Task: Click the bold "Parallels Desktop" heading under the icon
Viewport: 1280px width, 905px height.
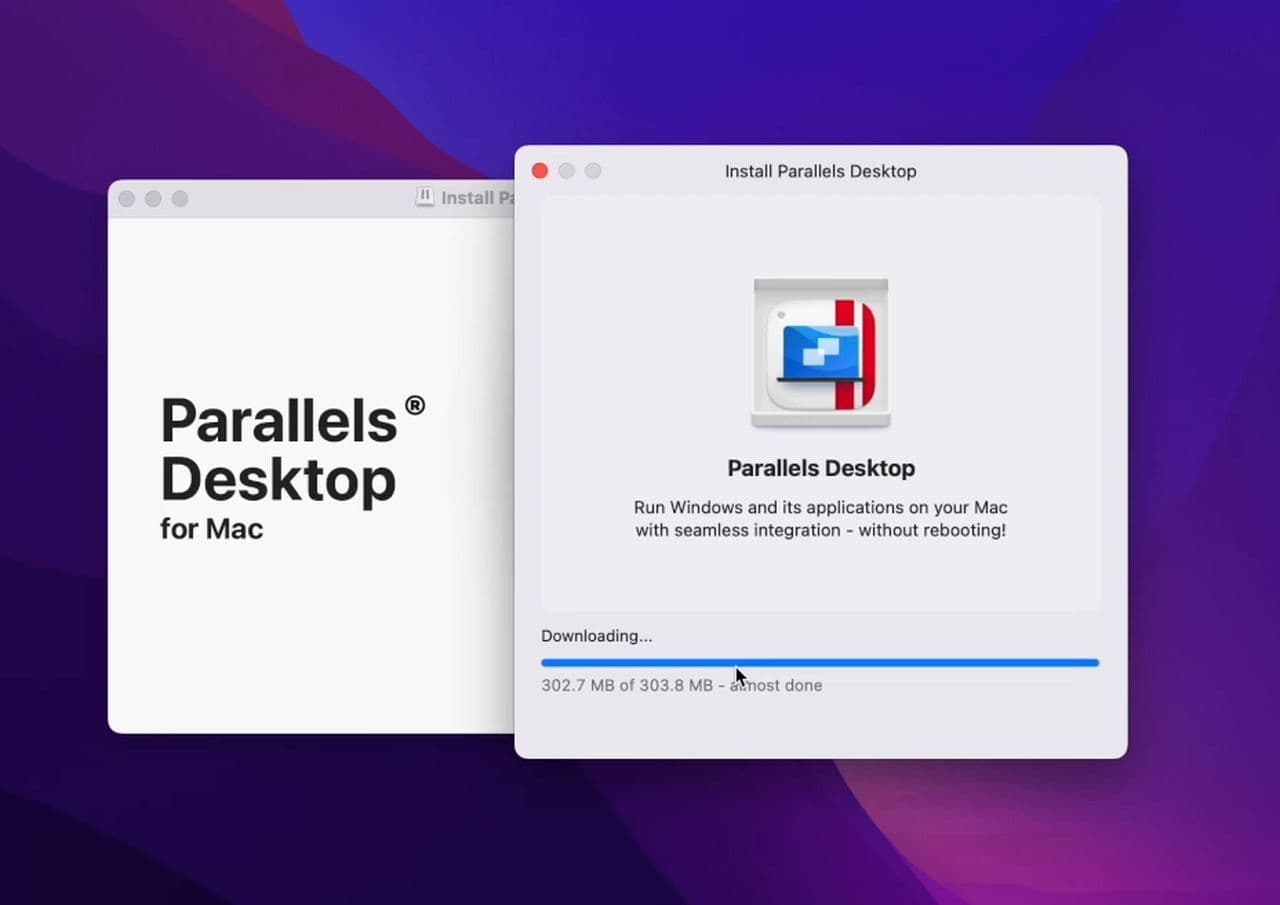Action: click(x=820, y=468)
